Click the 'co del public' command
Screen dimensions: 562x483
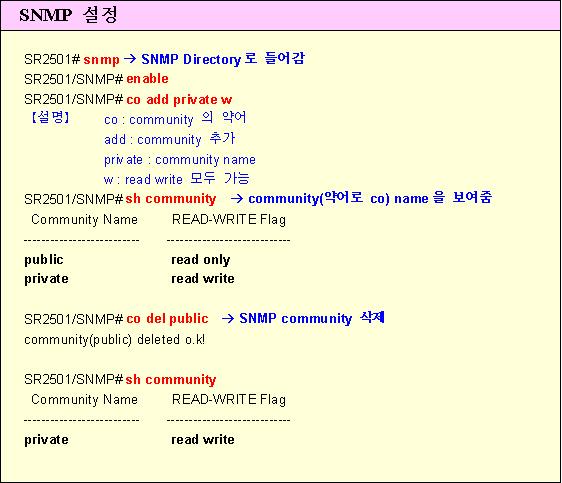click(x=167, y=319)
